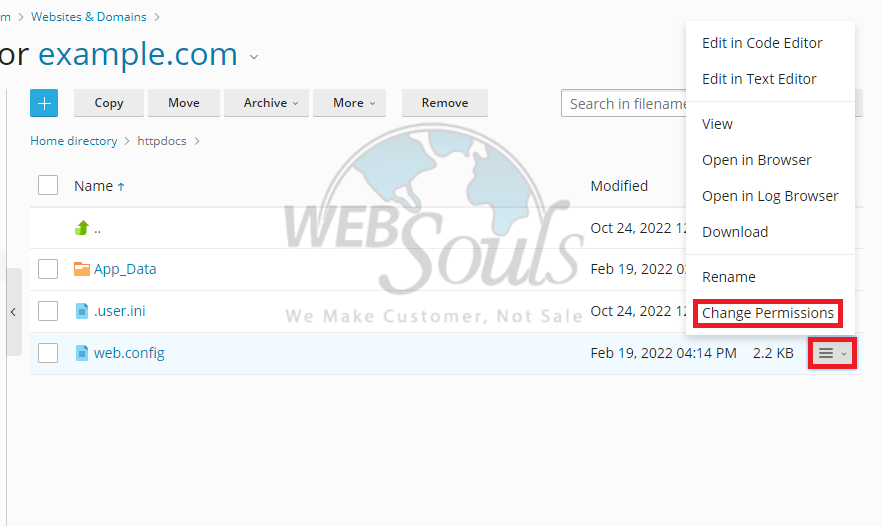
Task: Expand the Archive dropdown button
Action: (267, 103)
